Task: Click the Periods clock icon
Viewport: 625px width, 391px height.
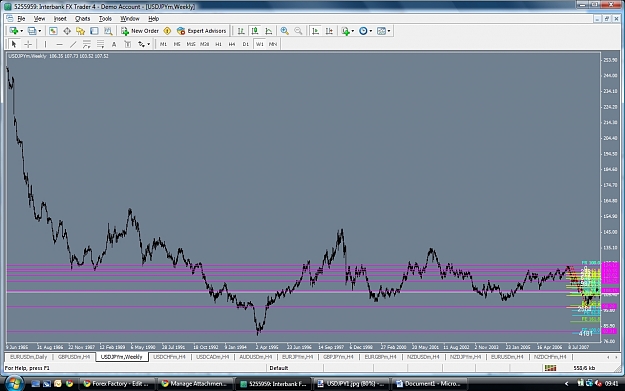Action: pyautogui.click(x=363, y=31)
